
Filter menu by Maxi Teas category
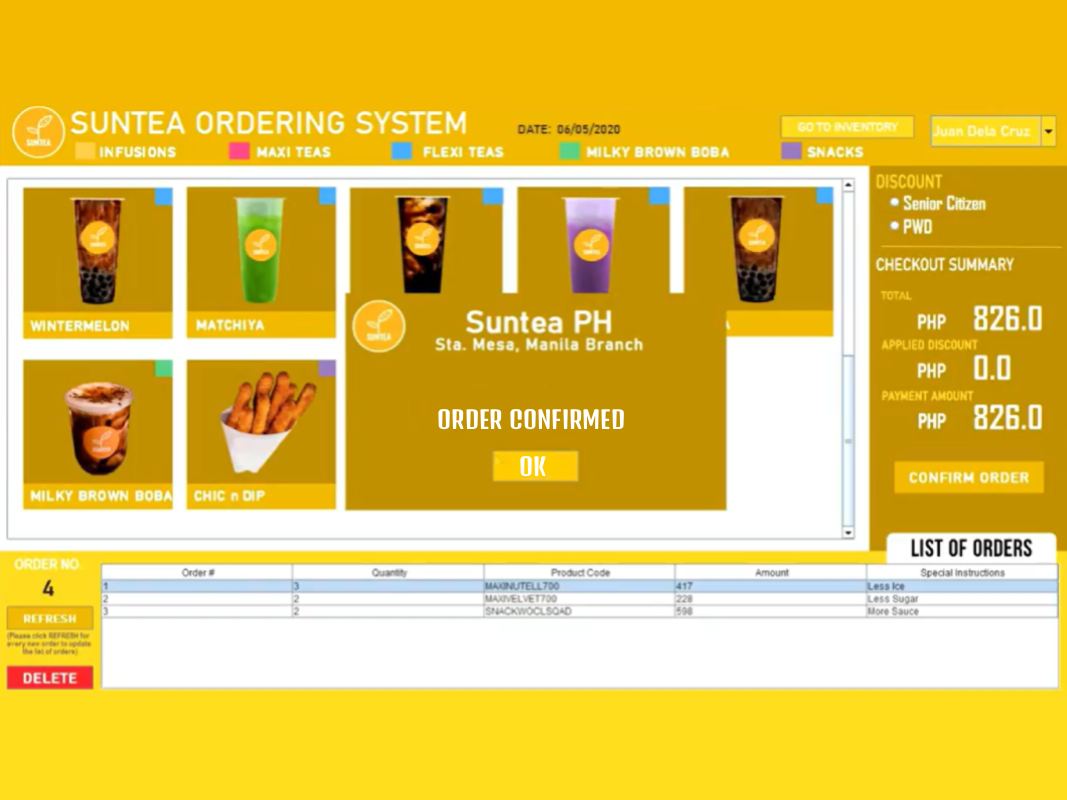pos(293,152)
